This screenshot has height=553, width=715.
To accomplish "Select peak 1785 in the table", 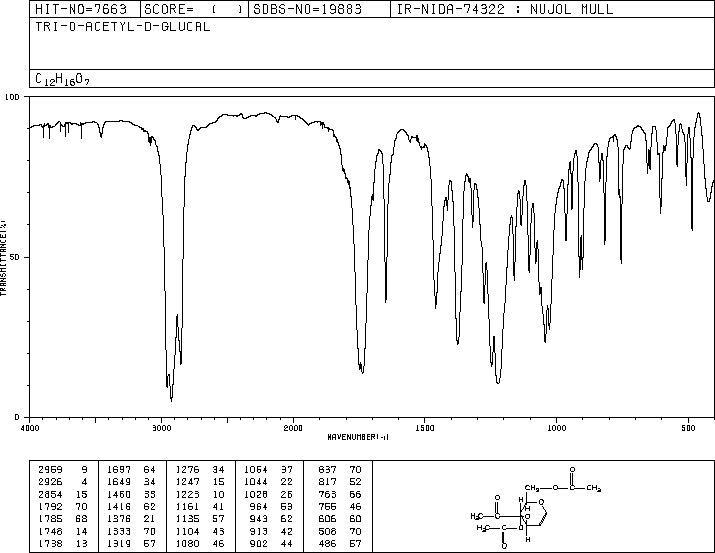I will [x=50, y=519].
